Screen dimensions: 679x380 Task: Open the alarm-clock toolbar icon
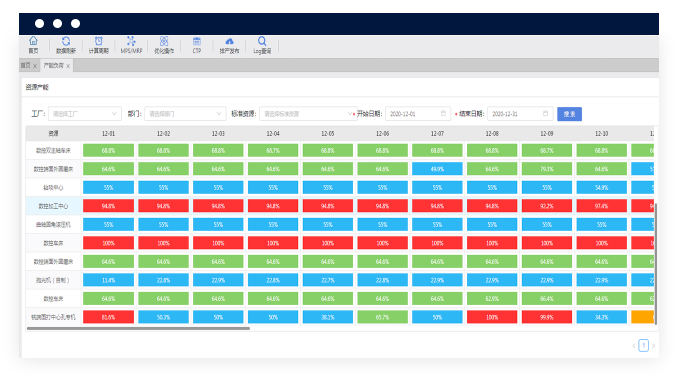tap(99, 41)
